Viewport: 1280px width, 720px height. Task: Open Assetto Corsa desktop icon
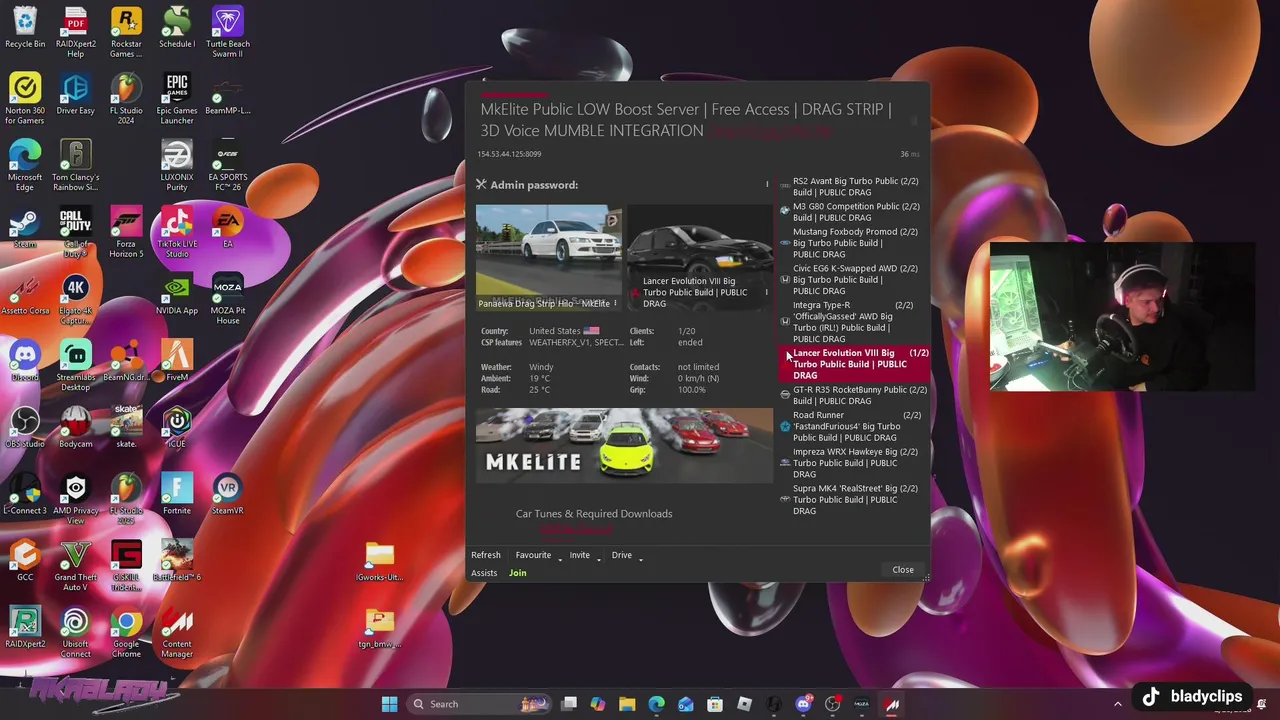pos(25,295)
